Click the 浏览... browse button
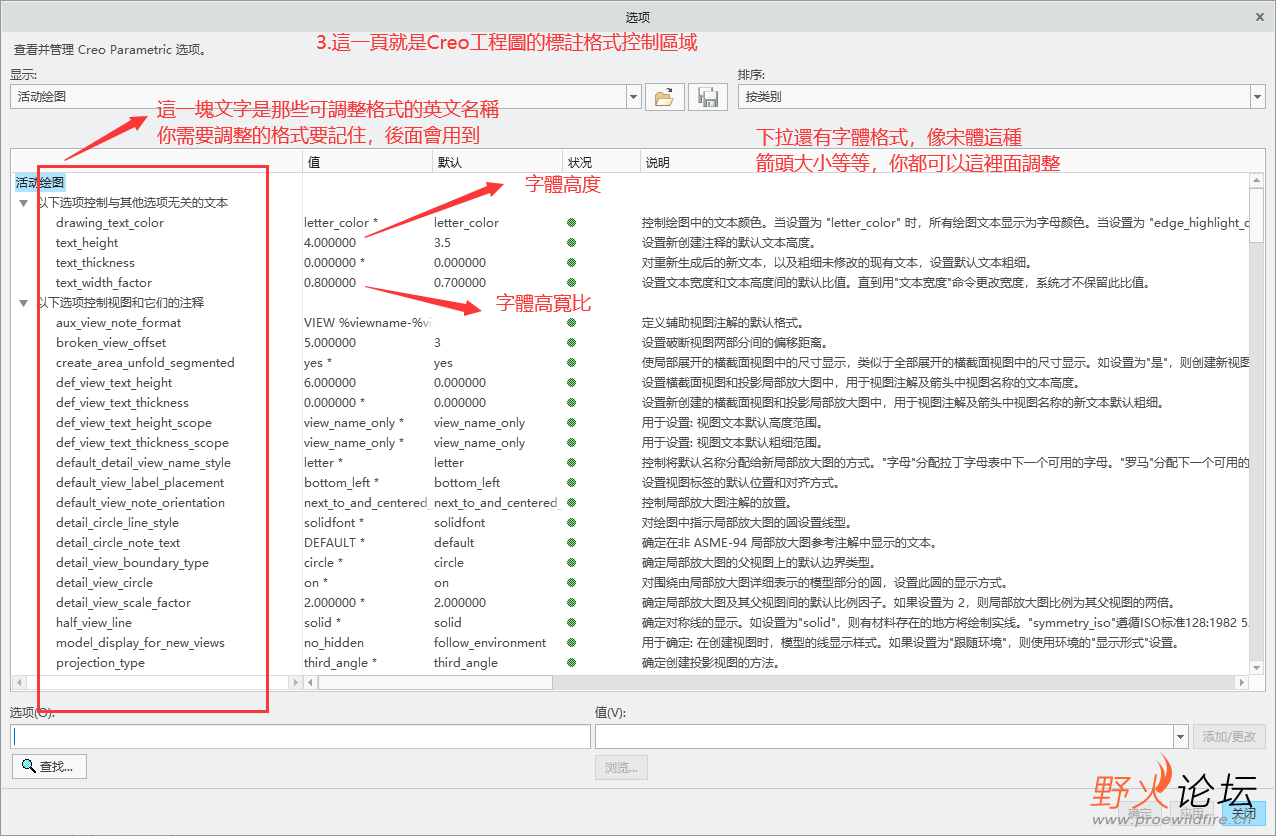1276x836 pixels. 621,767
